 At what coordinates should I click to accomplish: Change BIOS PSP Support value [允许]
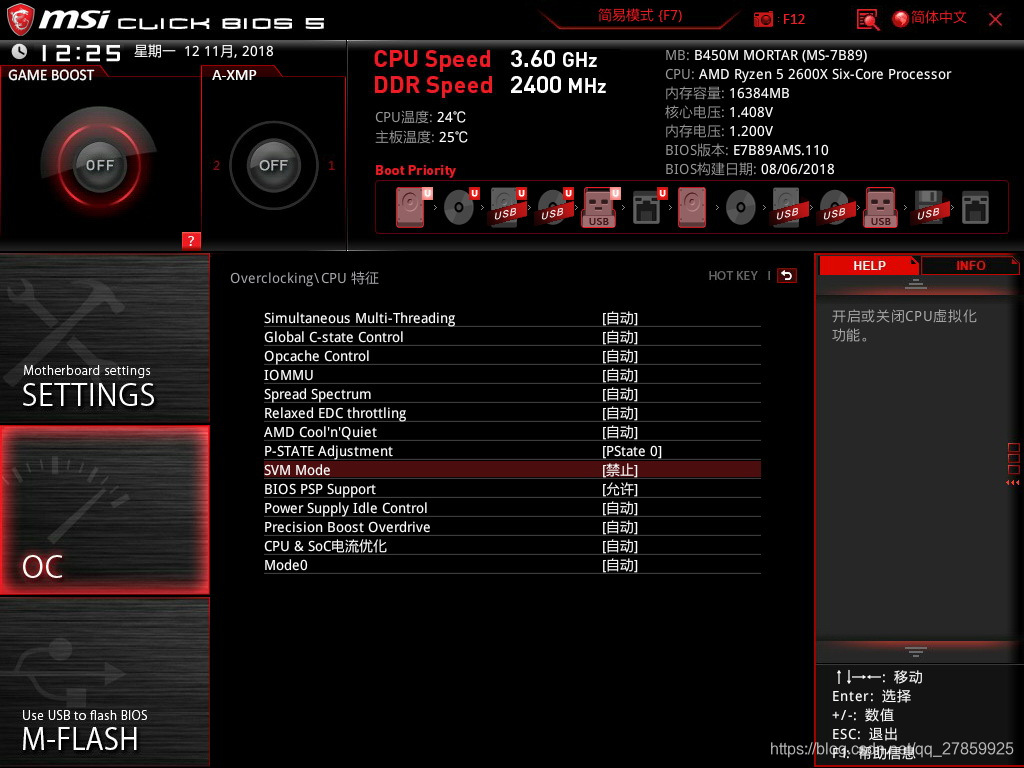click(619, 489)
